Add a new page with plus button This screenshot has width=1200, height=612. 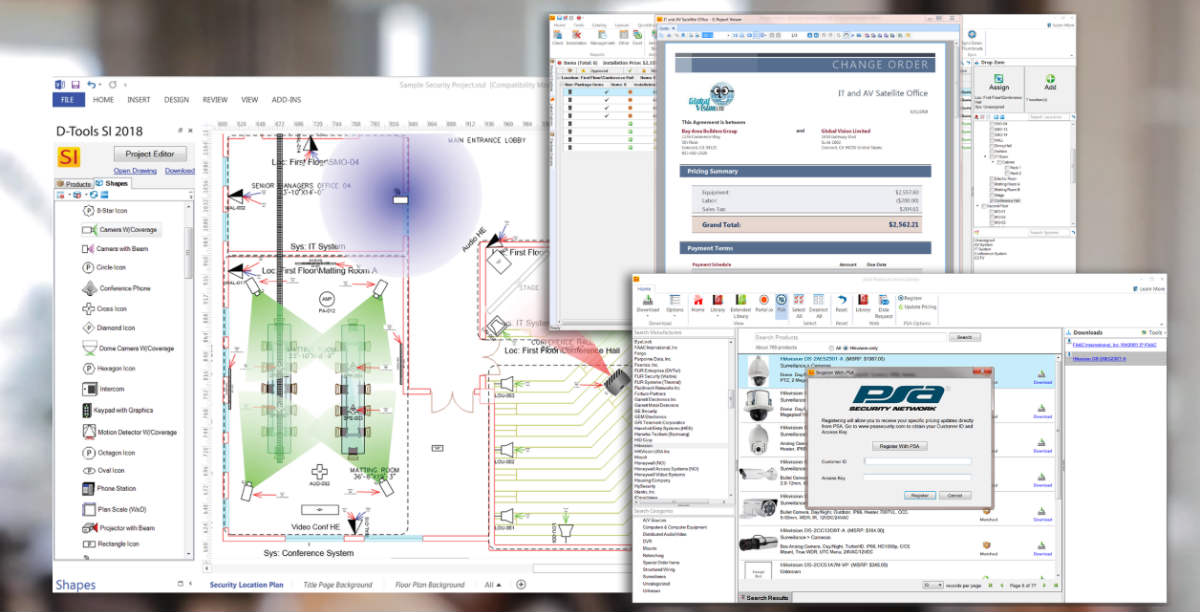pyautogui.click(x=521, y=584)
